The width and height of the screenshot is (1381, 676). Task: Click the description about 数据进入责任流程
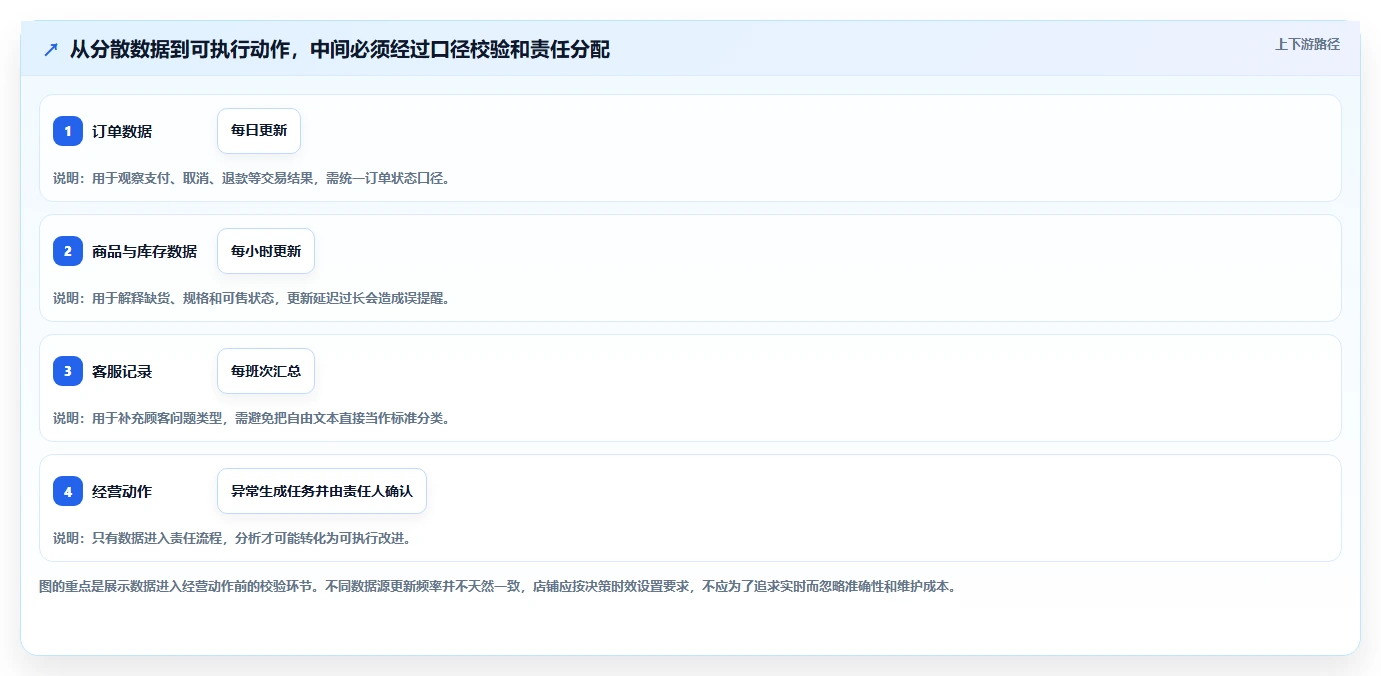pyautogui.click(x=232, y=538)
